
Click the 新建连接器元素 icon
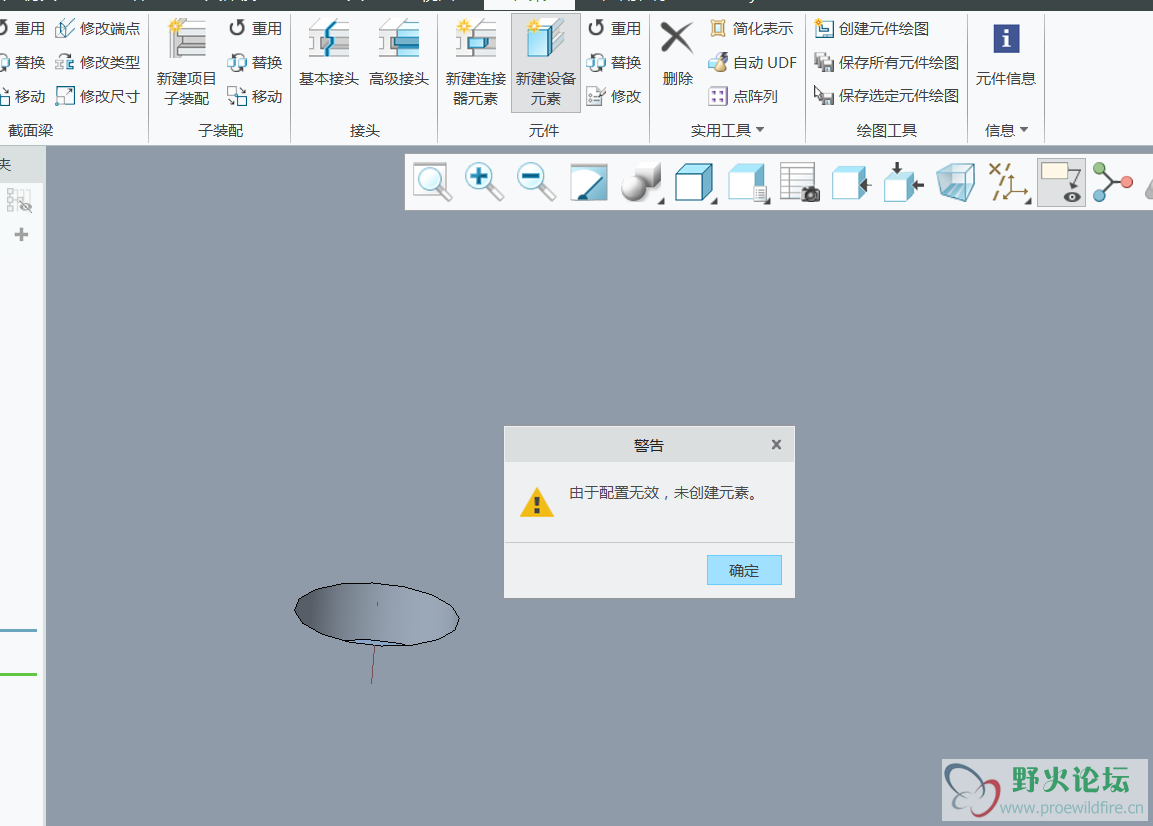pyautogui.click(x=476, y=39)
